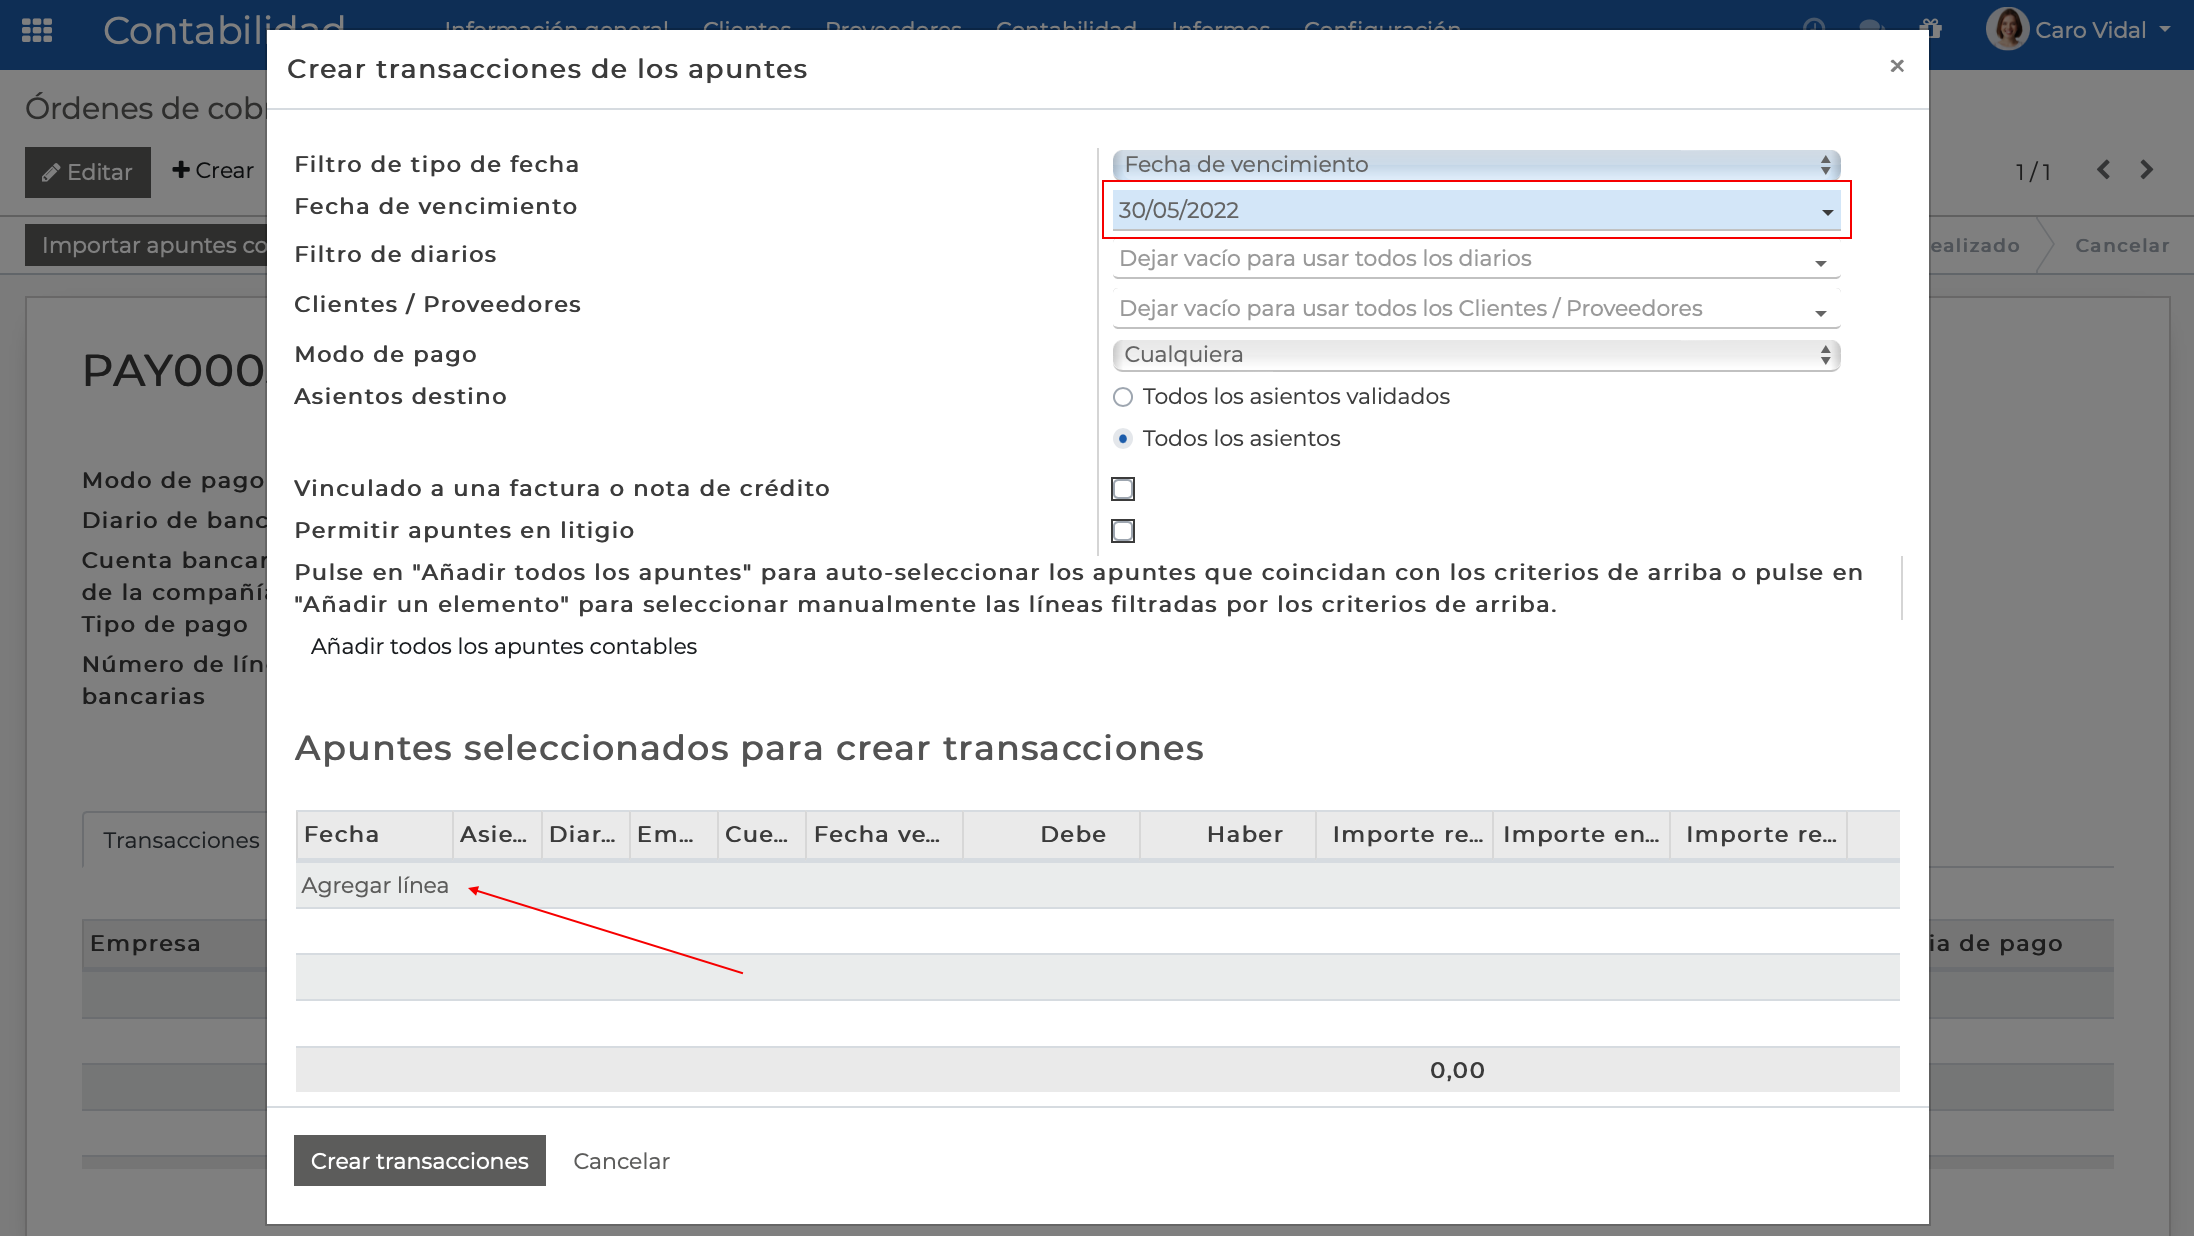Viewport: 2194px width, 1236px height.
Task: Check Permitir apuntes en litigio
Action: (x=1122, y=531)
